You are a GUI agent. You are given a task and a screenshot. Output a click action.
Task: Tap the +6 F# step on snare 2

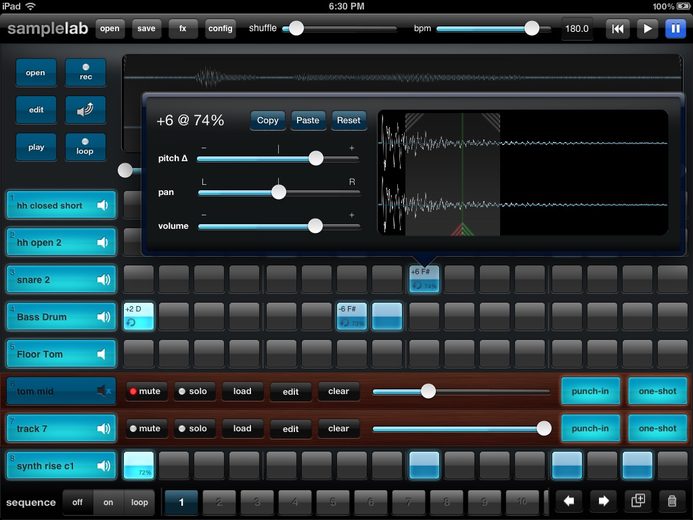coord(424,279)
